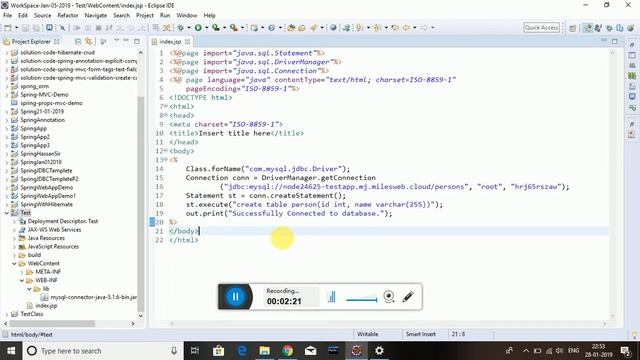Toggle the Cortana microphone in search box

[x=174, y=351]
